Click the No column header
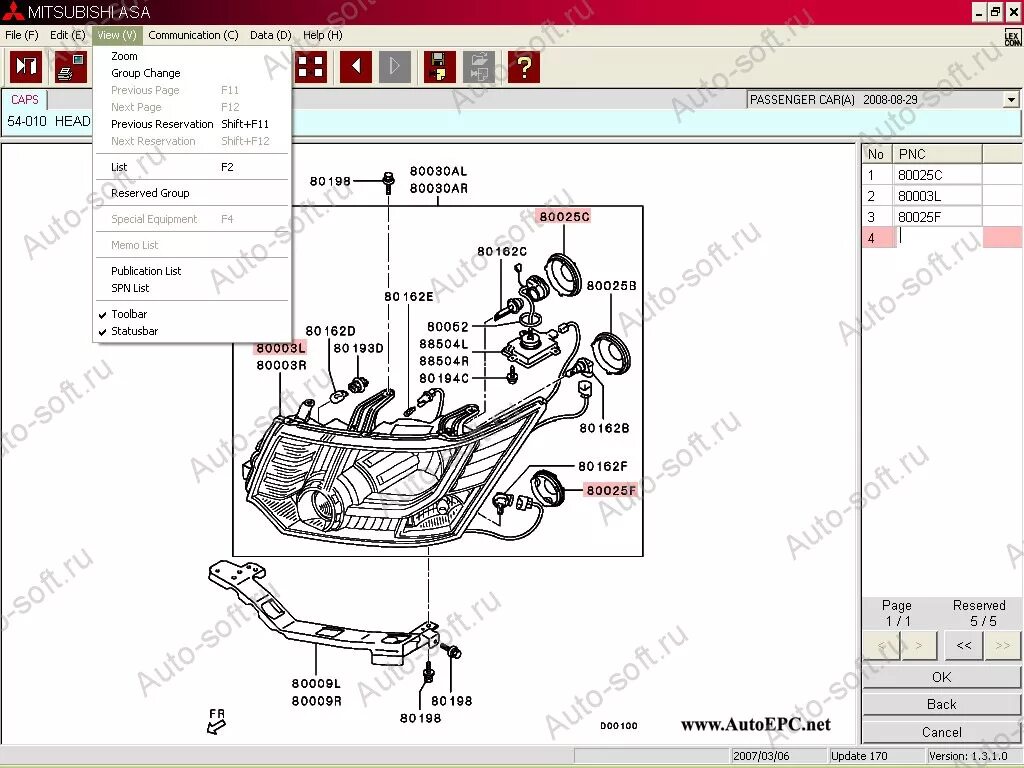Image resolution: width=1024 pixels, height=768 pixels. coord(877,154)
